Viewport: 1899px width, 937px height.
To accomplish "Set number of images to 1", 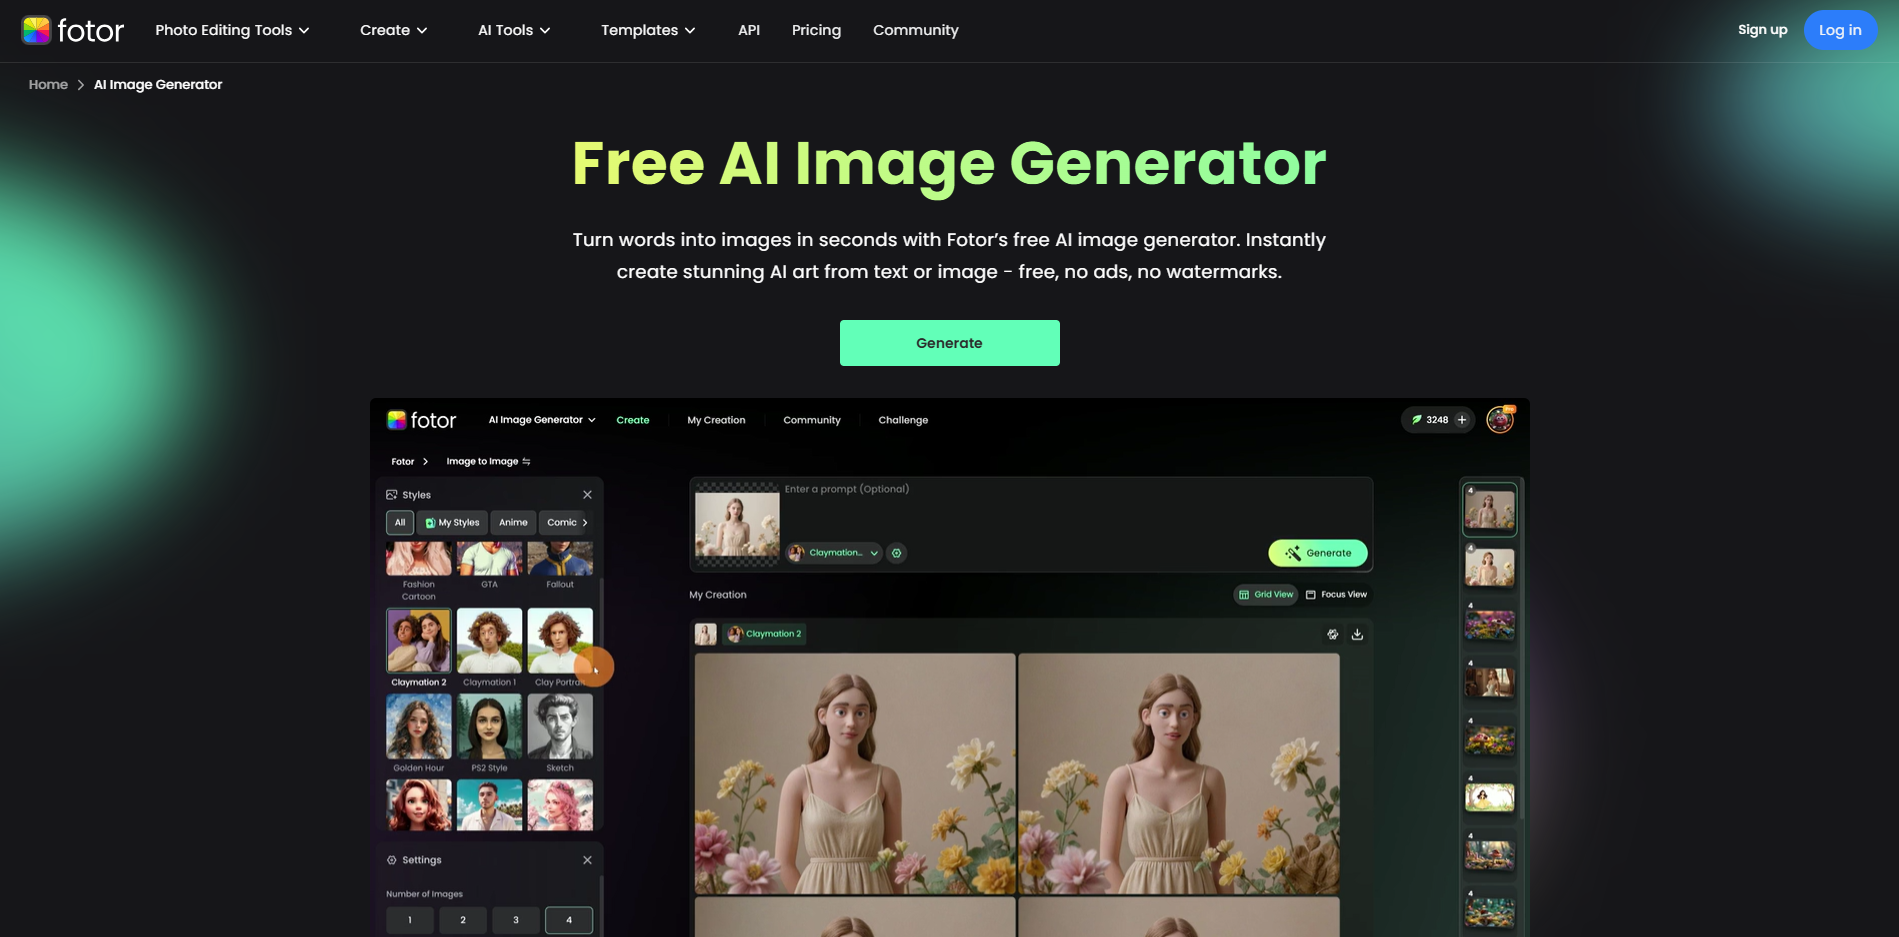I will point(410,920).
